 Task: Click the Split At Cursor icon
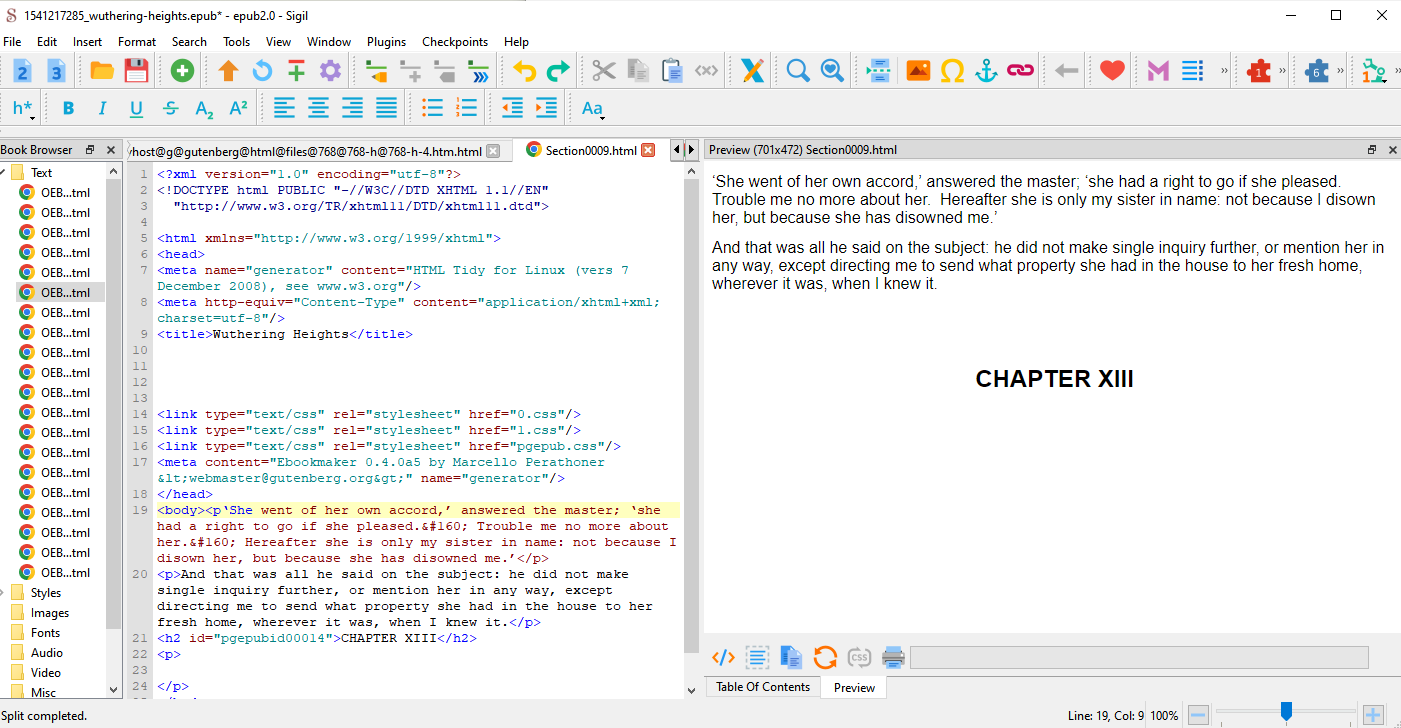pyautogui.click(x=878, y=70)
